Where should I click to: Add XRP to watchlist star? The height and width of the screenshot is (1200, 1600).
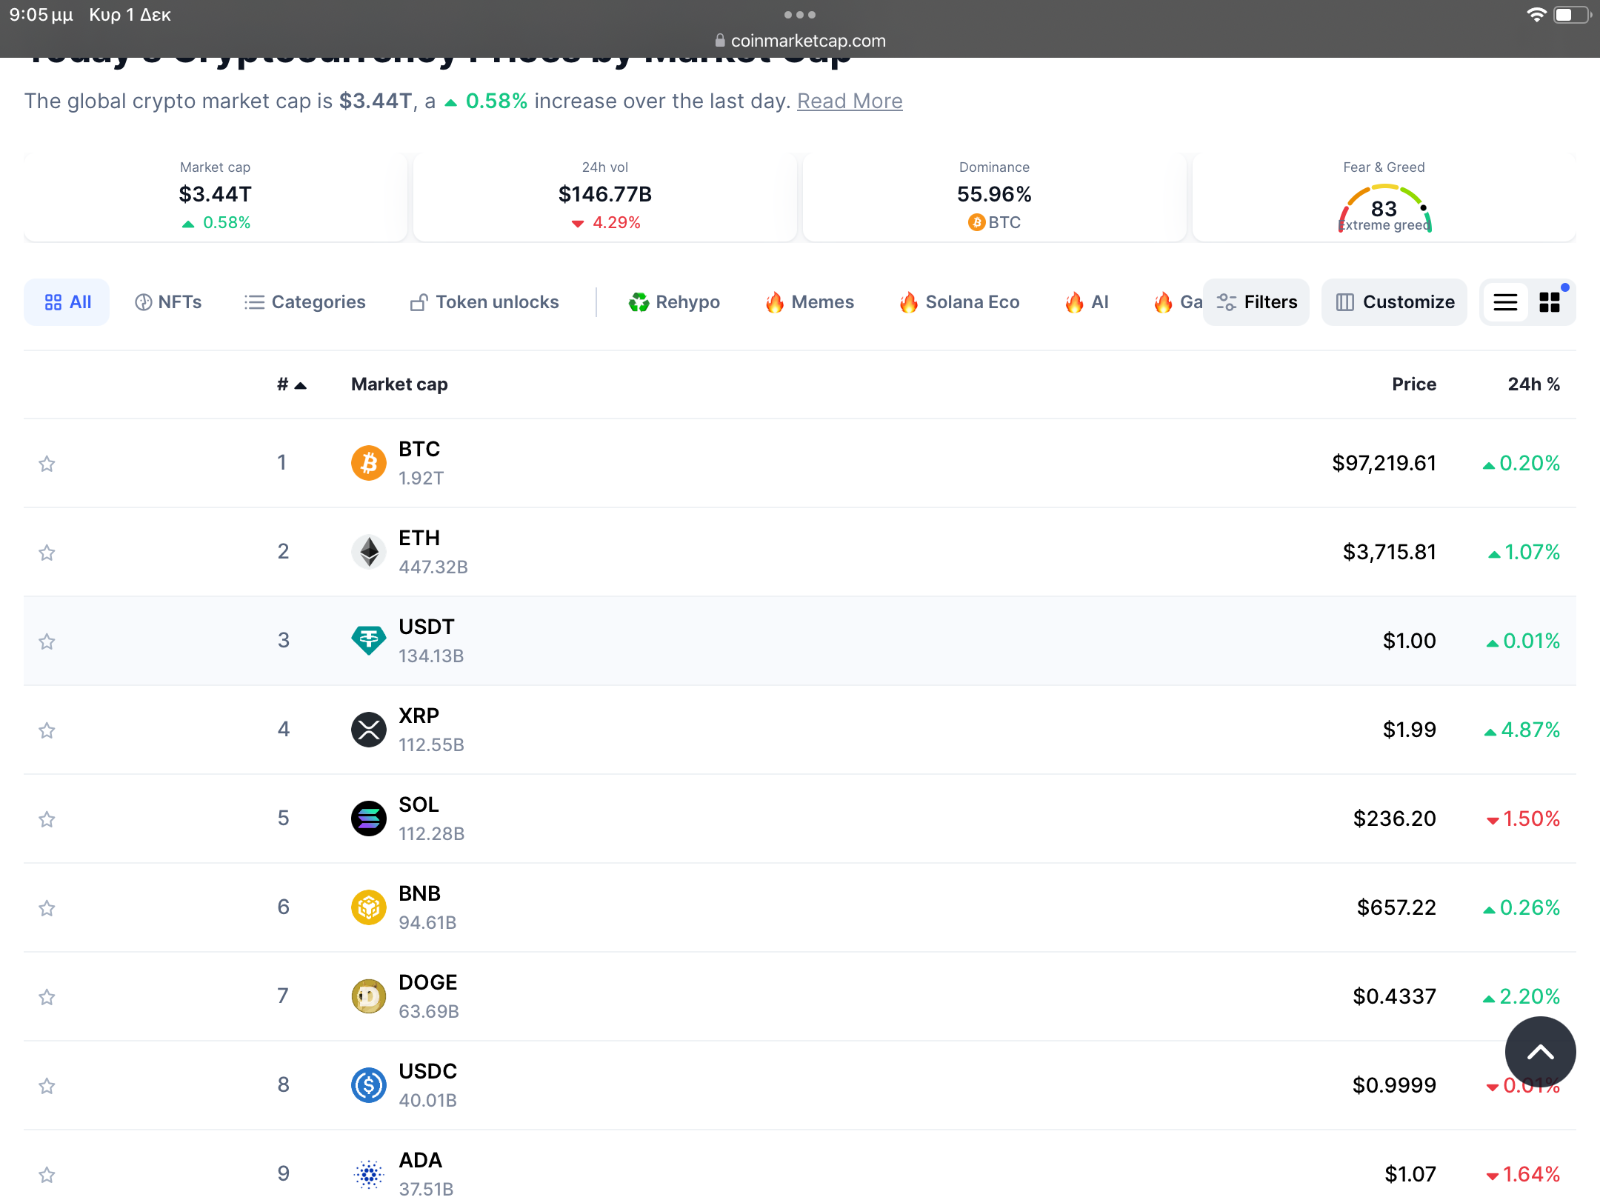[47, 731]
